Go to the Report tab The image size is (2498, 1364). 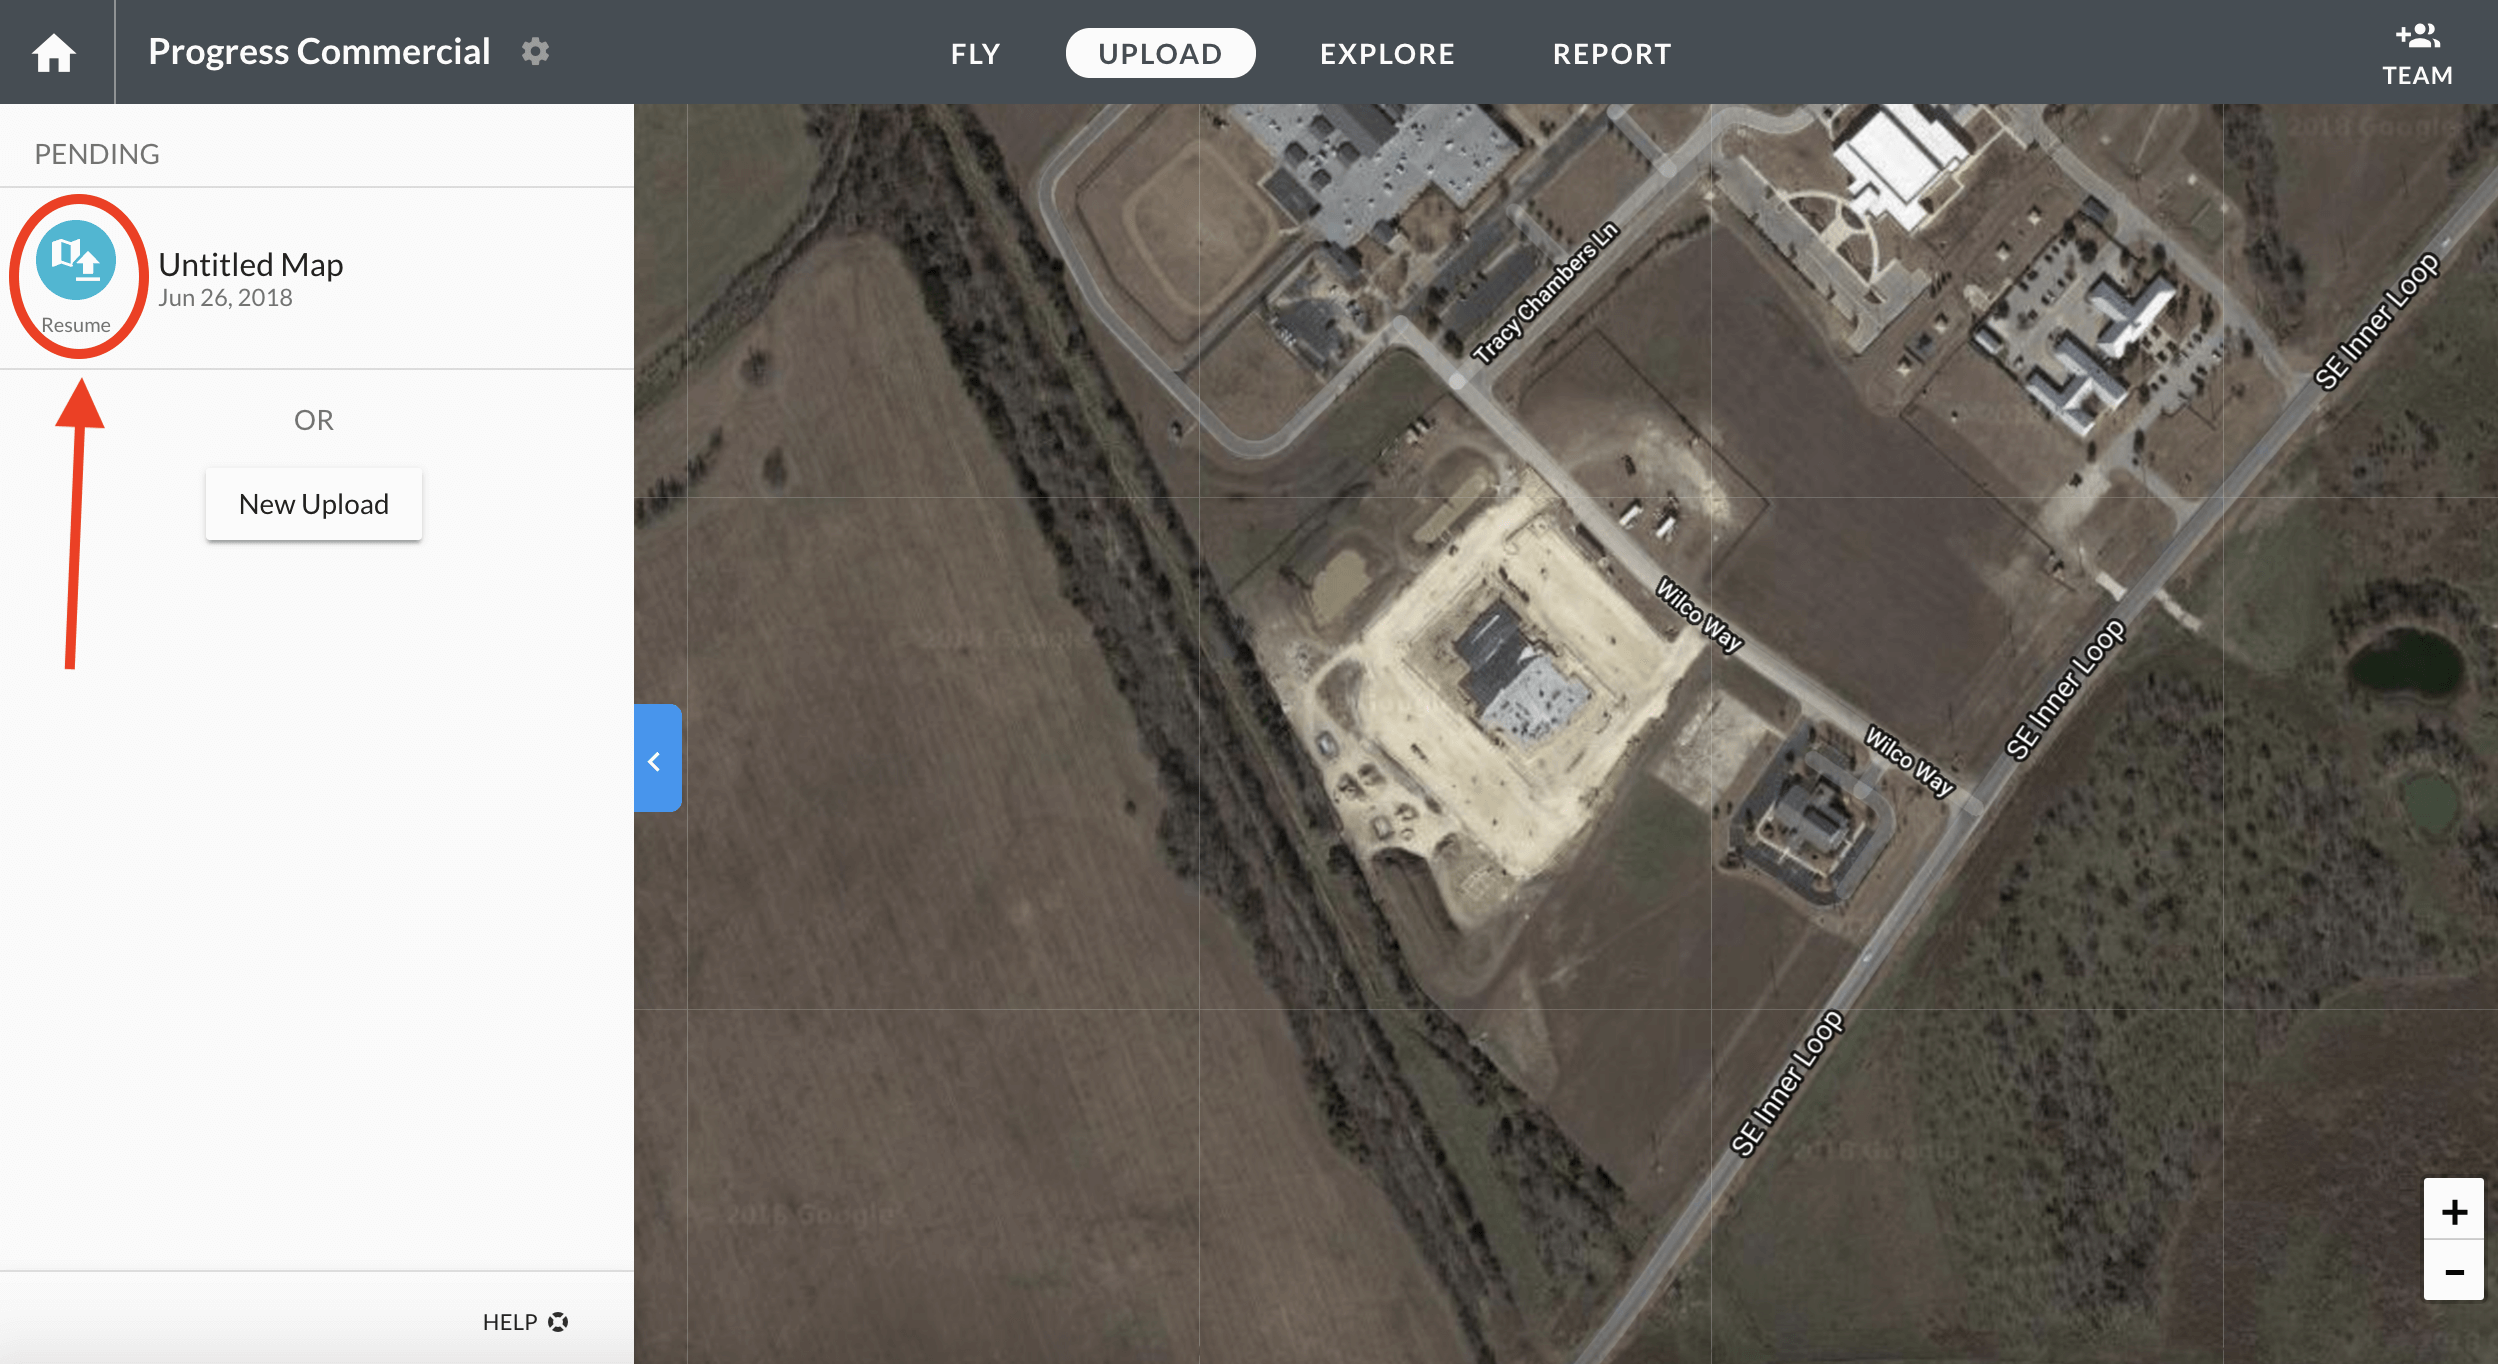pyautogui.click(x=1611, y=54)
